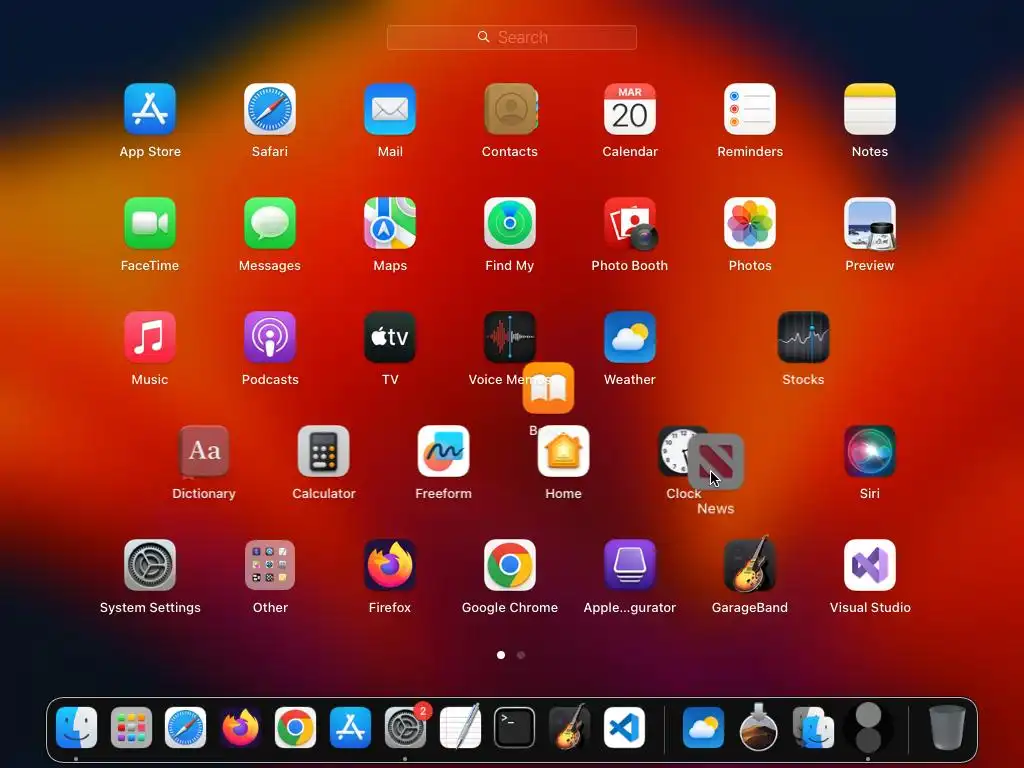
Task: Launch GarageBand from Launchpad grid
Action: click(x=750, y=564)
